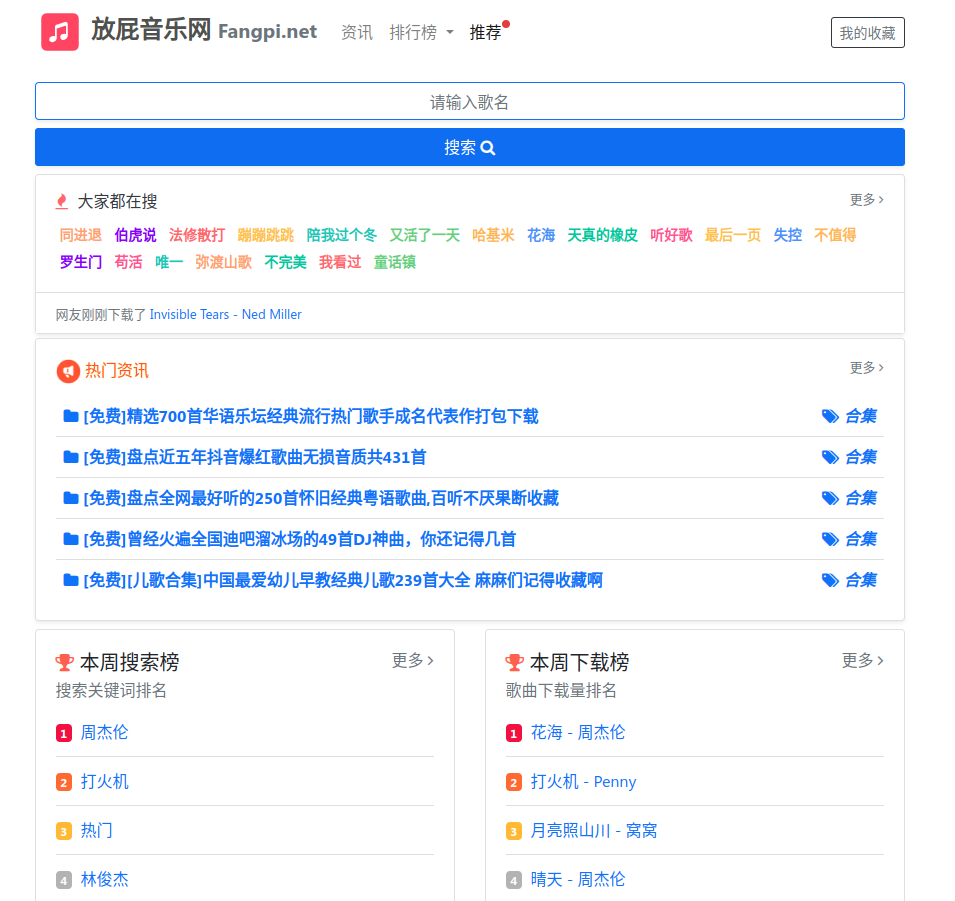Open 打火机 - Penny in the download ranking

(x=584, y=782)
